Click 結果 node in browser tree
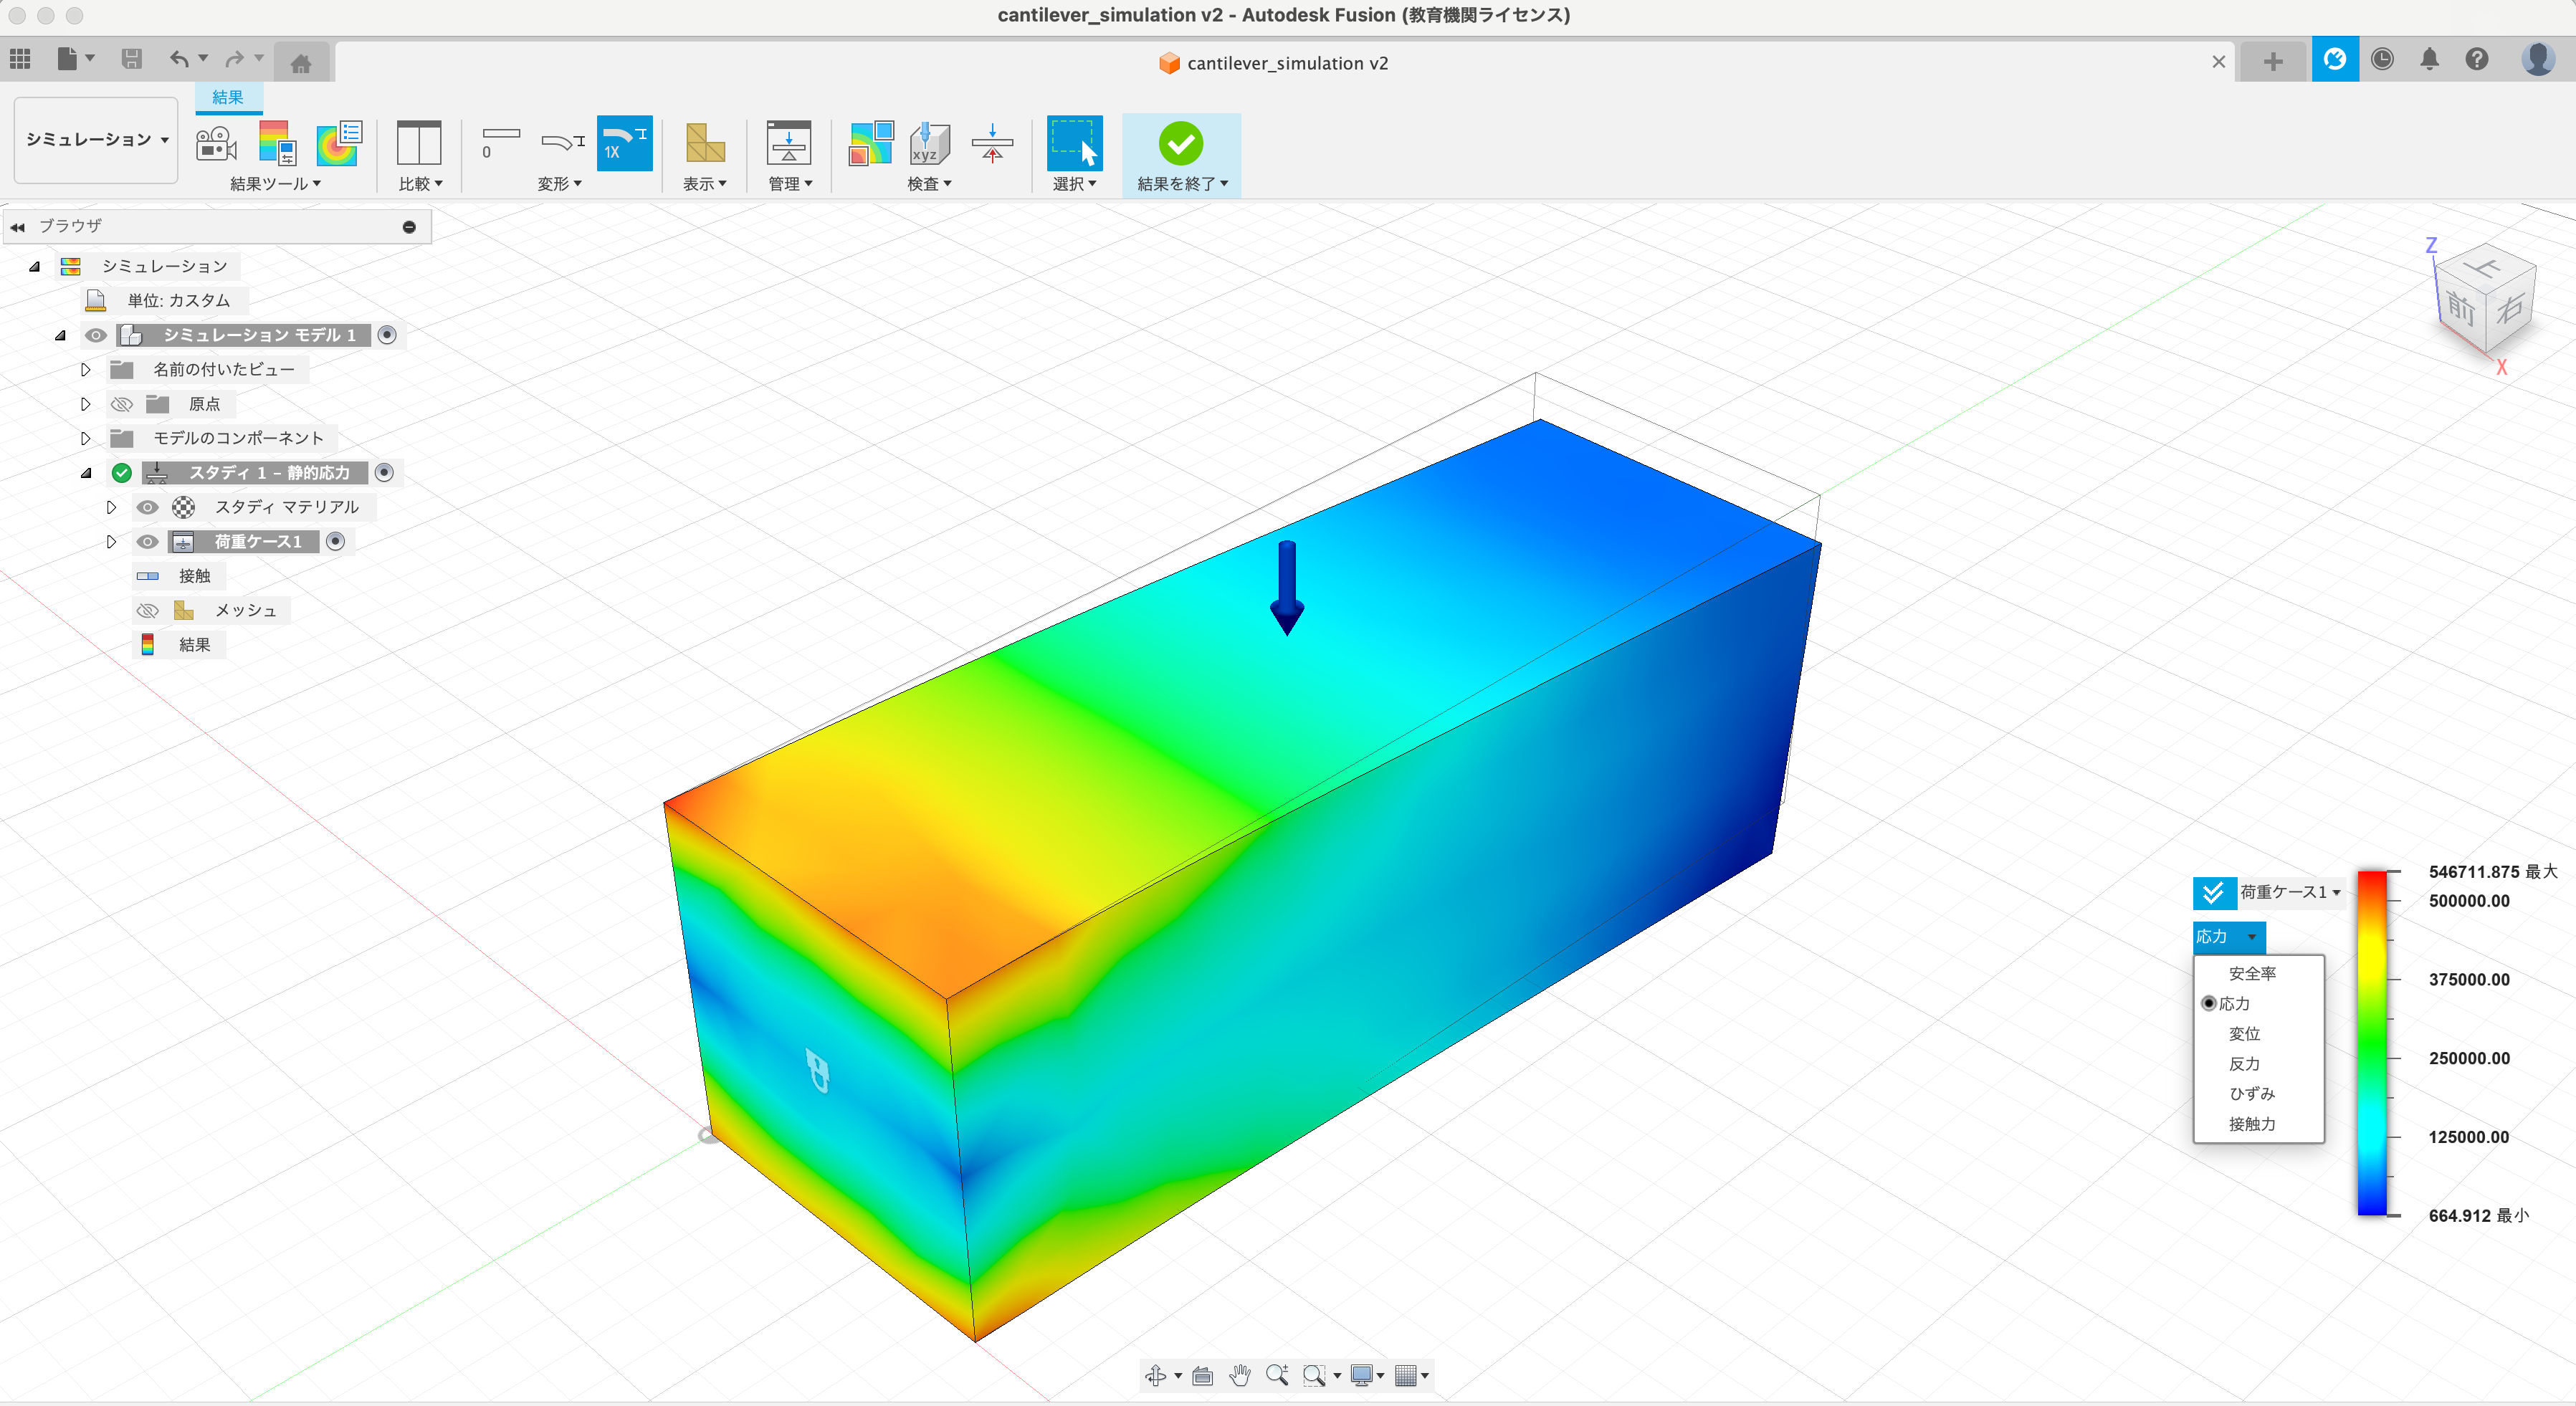Viewport: 2576px width, 1406px height. click(x=194, y=645)
